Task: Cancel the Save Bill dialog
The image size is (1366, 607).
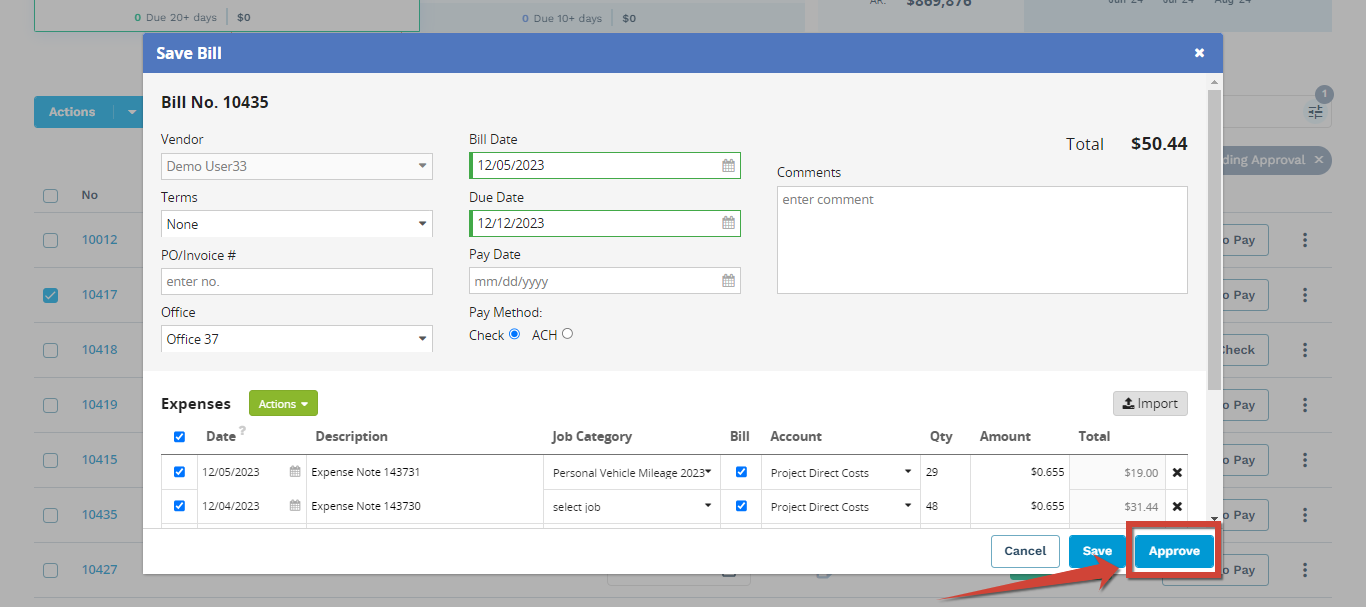Action: click(x=1025, y=551)
